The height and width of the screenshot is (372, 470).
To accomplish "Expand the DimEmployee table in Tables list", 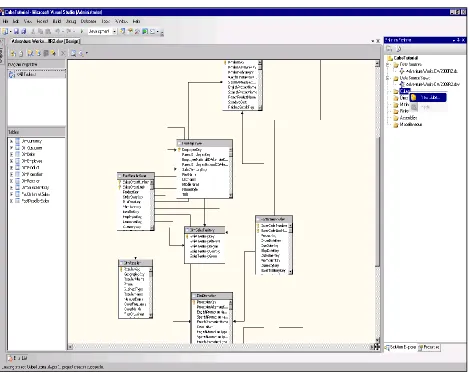I will point(11,161).
